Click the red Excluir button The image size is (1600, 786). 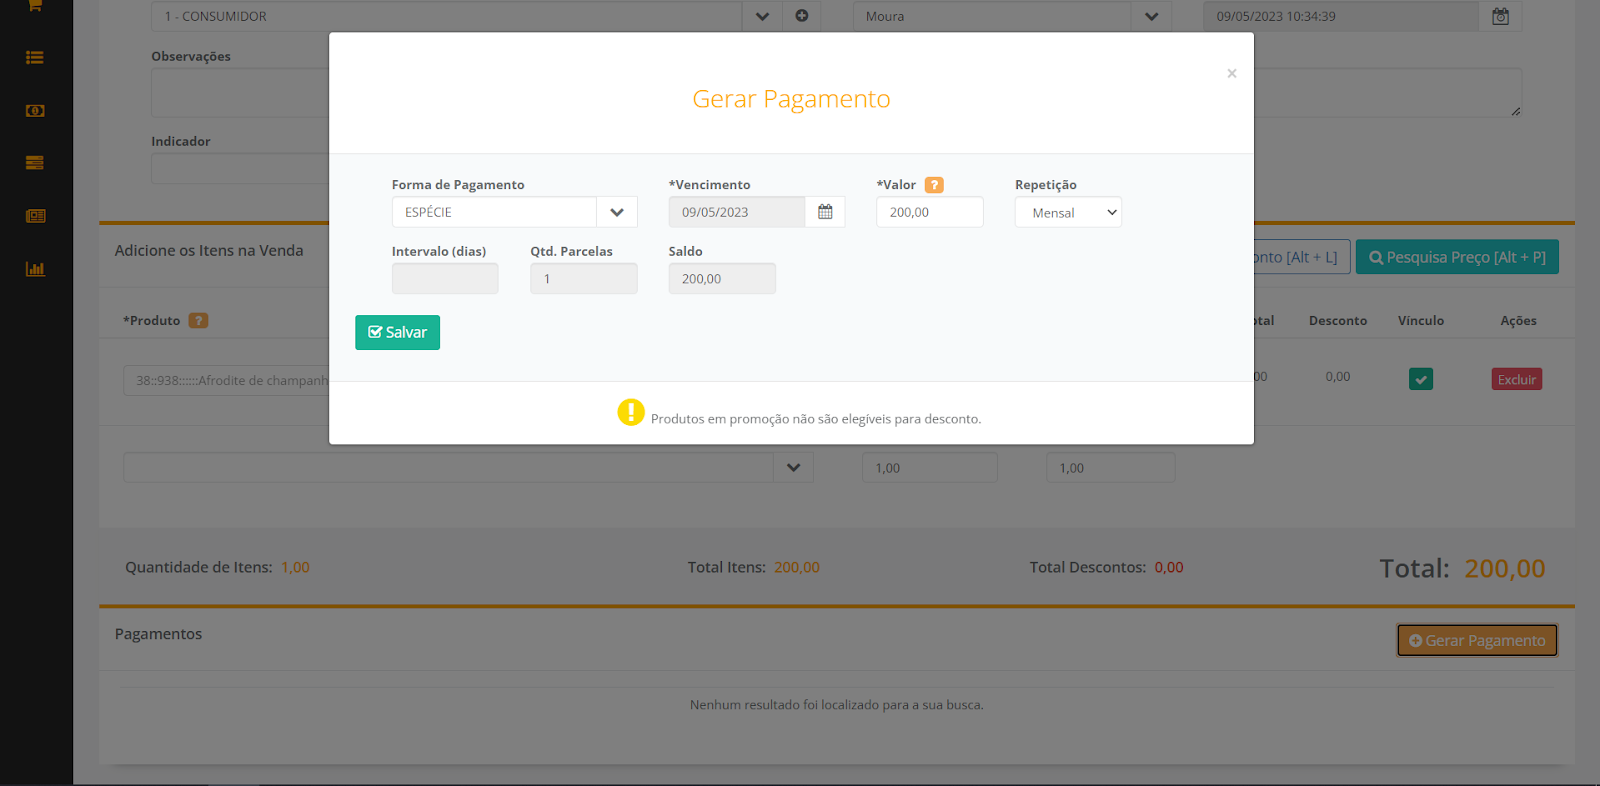pos(1516,379)
